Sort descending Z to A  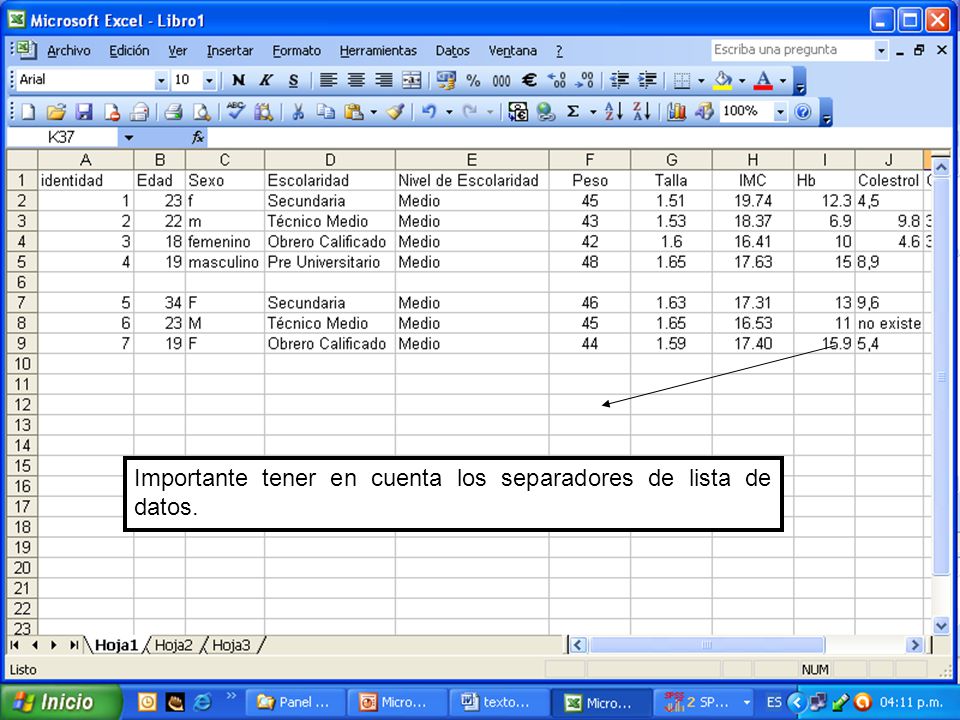pyautogui.click(x=642, y=112)
